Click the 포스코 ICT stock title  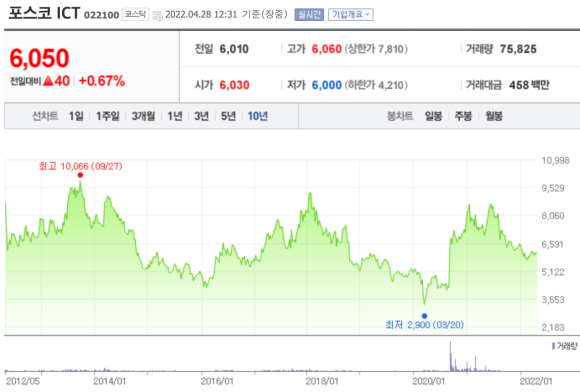tap(44, 13)
